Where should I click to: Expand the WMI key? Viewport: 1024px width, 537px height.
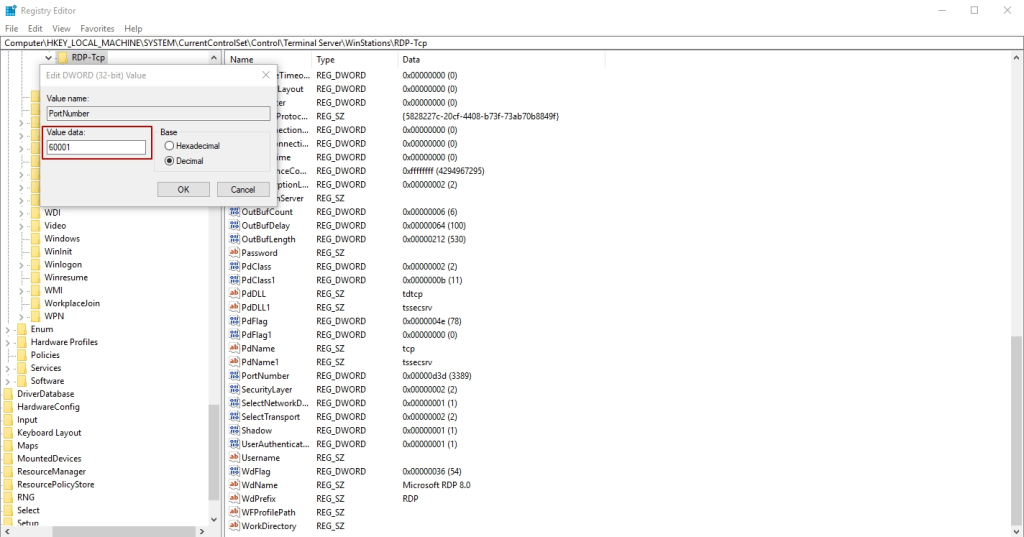click(x=22, y=291)
